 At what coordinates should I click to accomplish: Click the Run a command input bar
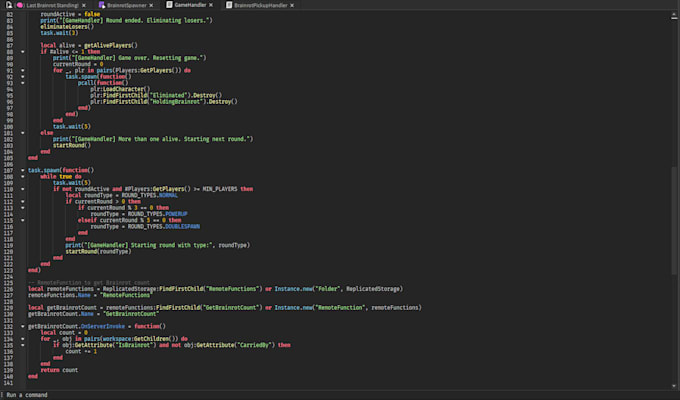340,395
